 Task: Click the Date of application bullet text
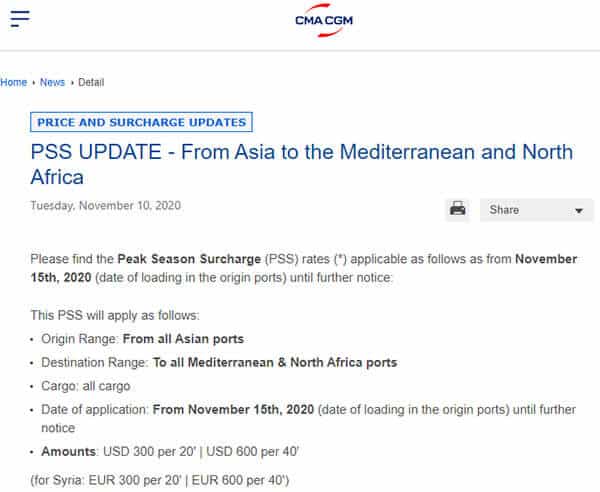[308, 419]
